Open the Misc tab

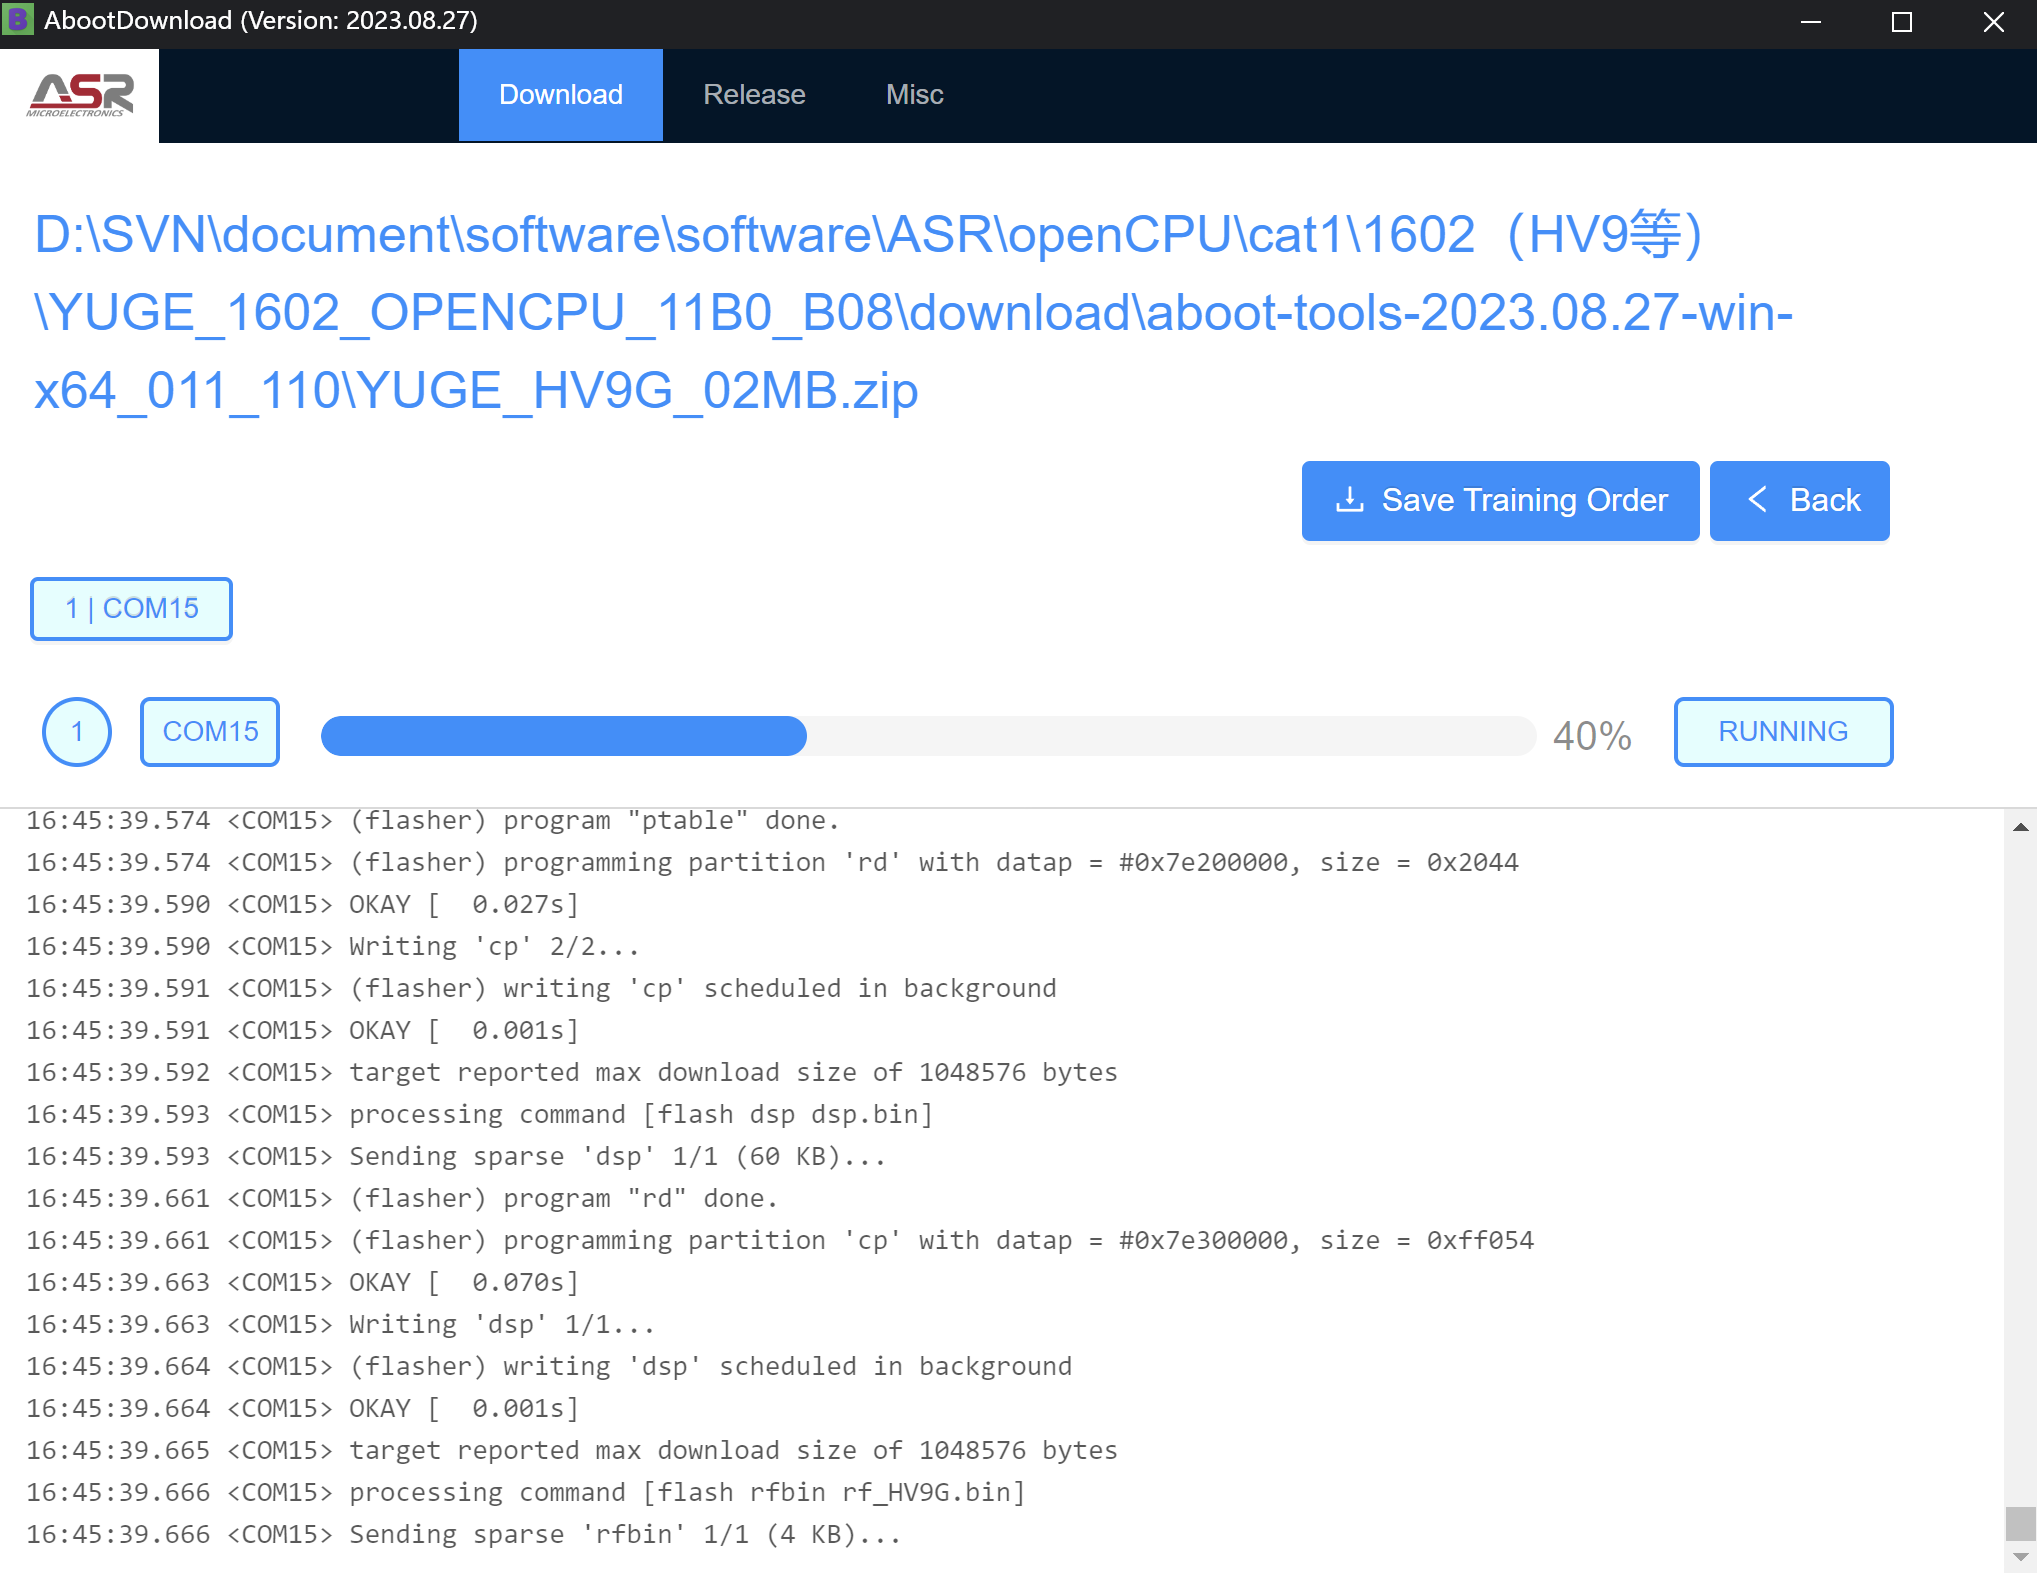tap(914, 95)
